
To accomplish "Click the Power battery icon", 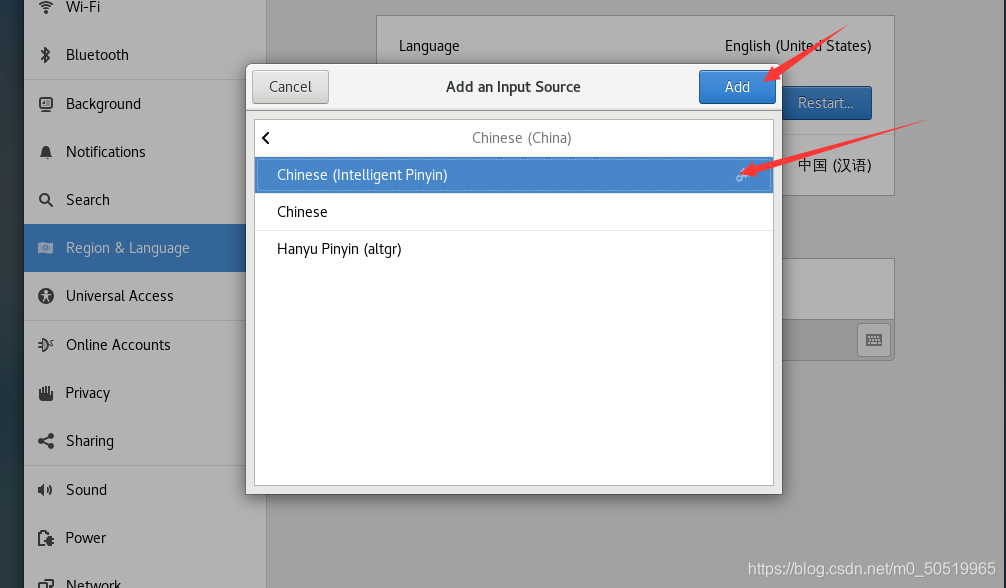I will [x=46, y=538].
